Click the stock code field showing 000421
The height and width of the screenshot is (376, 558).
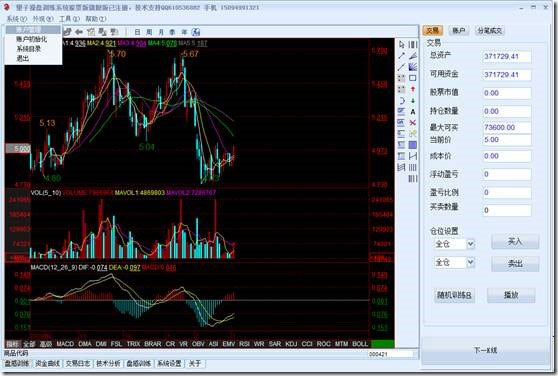[x=391, y=354]
